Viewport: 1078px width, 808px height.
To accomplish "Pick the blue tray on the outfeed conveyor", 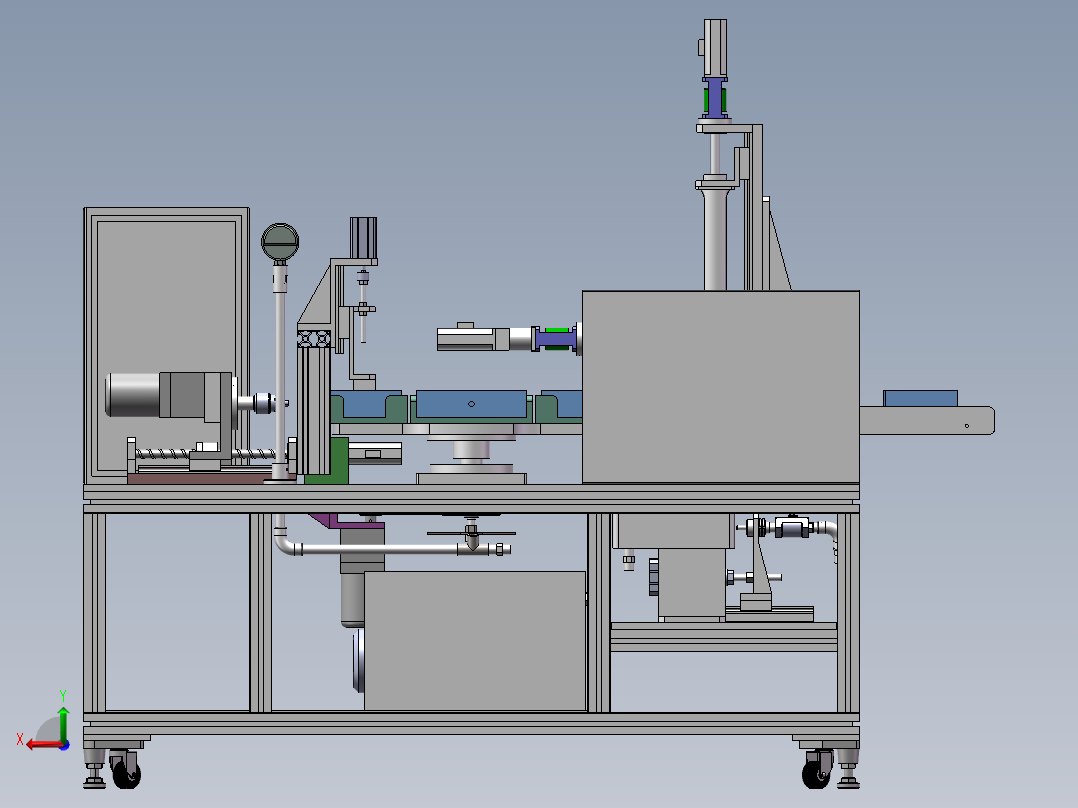I will [x=921, y=398].
